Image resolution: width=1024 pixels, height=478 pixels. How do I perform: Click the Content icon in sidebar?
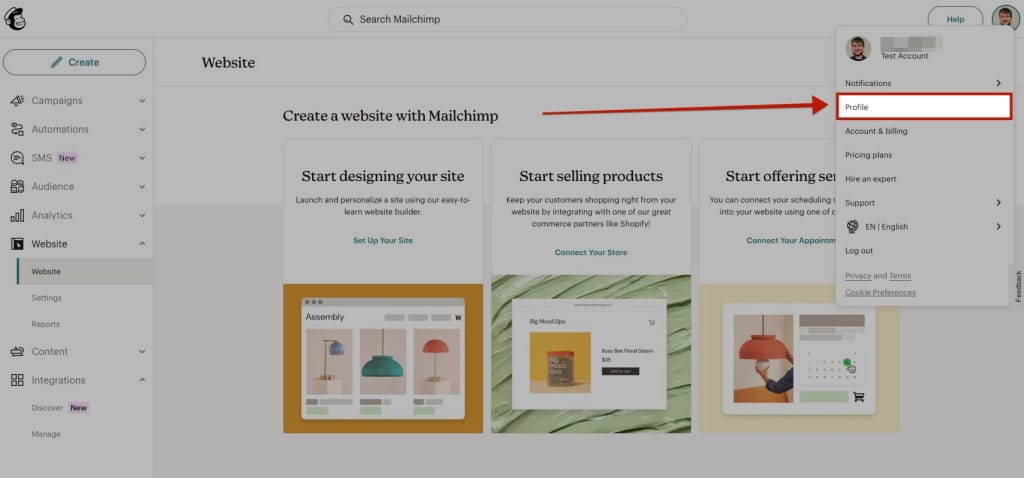click(x=18, y=351)
